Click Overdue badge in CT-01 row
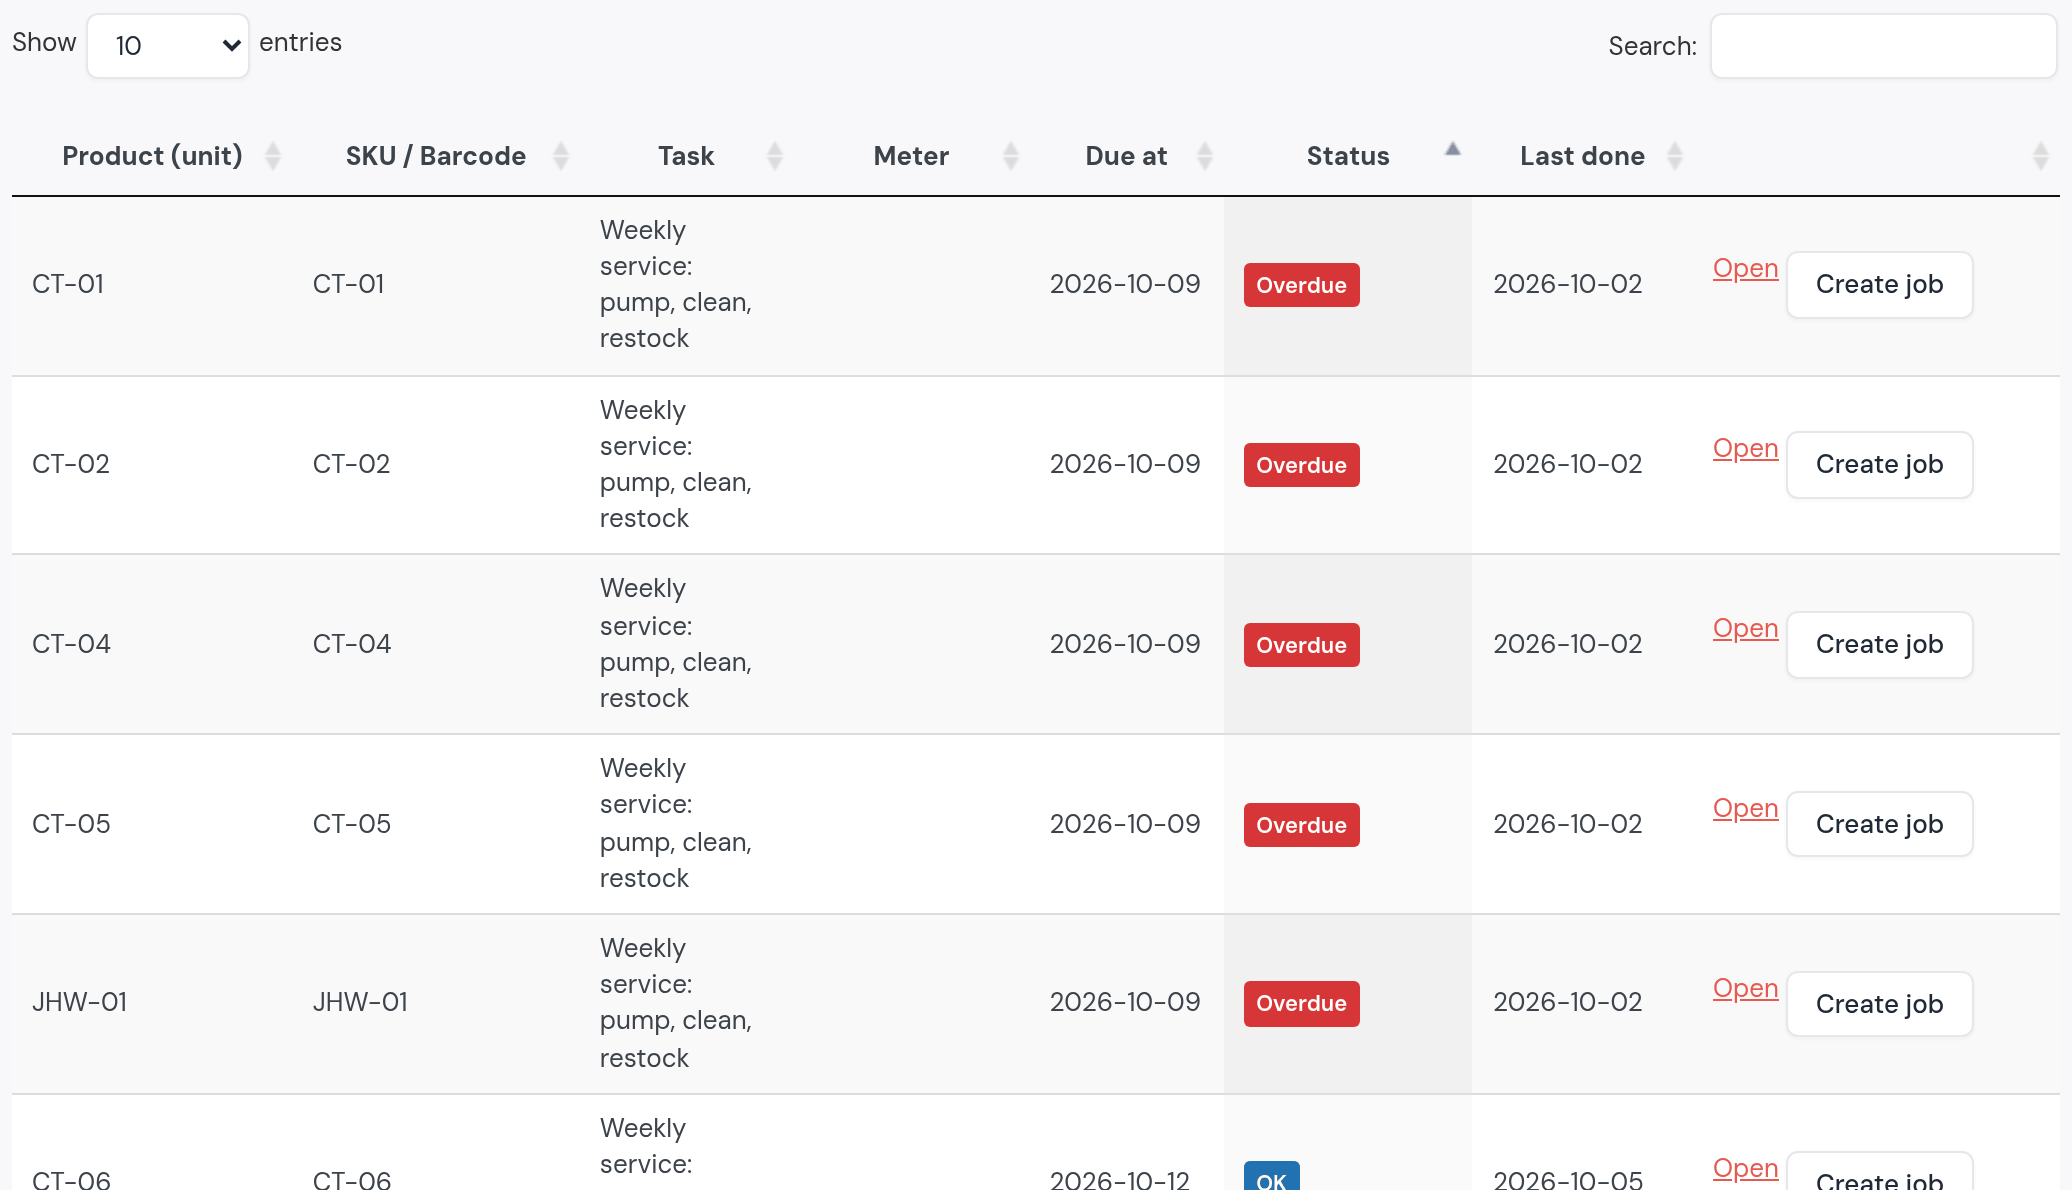The width and height of the screenshot is (2072, 1190). click(x=1301, y=285)
